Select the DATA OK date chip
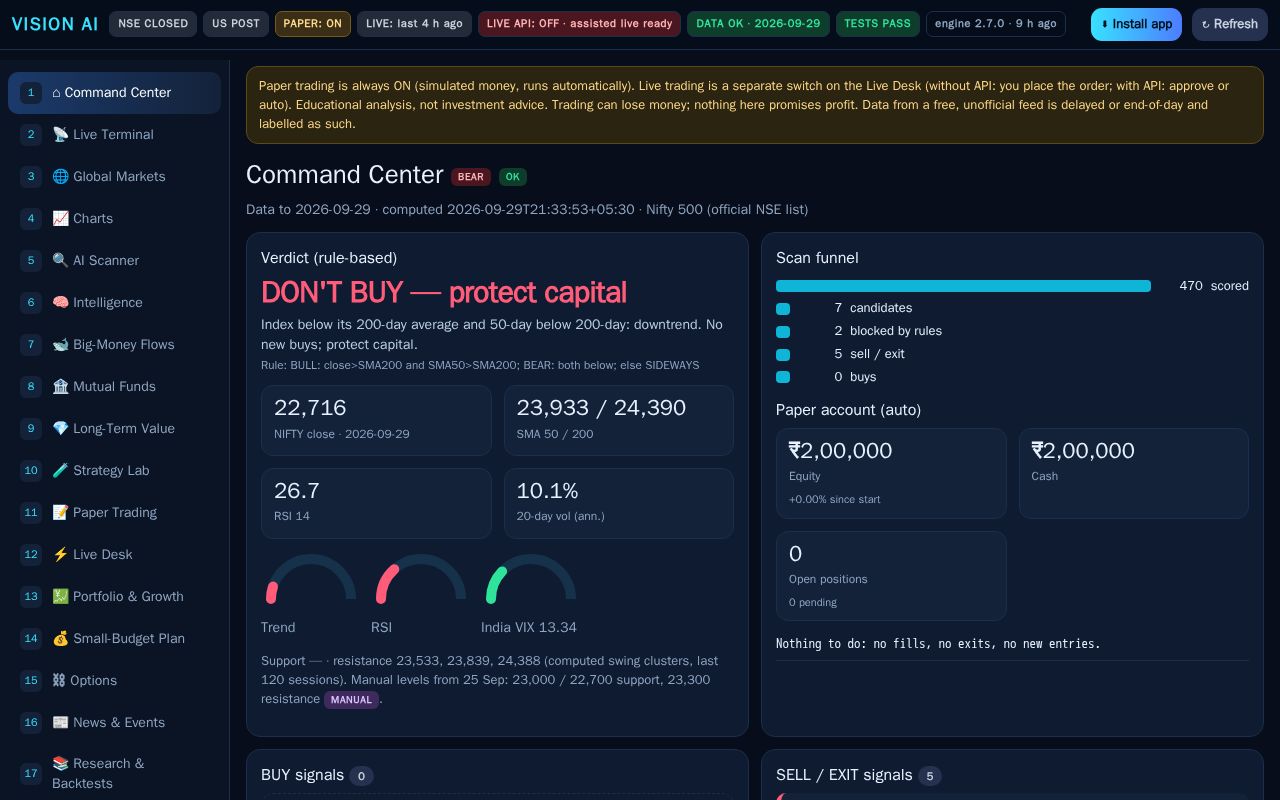The width and height of the screenshot is (1280, 800). 758,24
